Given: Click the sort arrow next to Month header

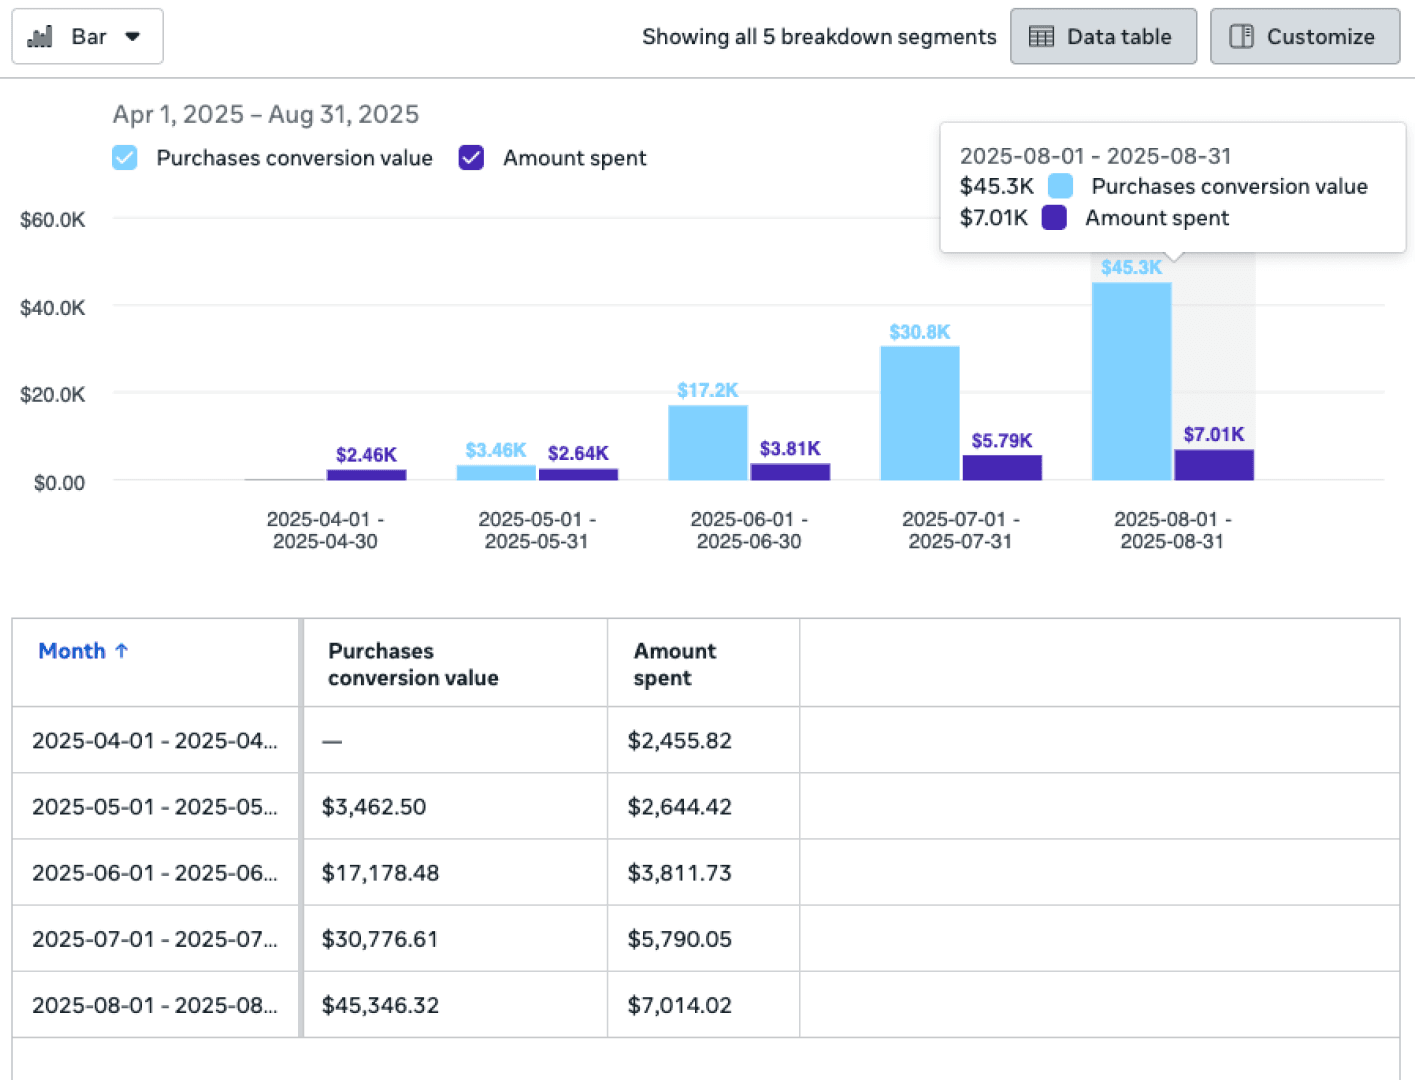Looking at the screenshot, I should (x=122, y=650).
